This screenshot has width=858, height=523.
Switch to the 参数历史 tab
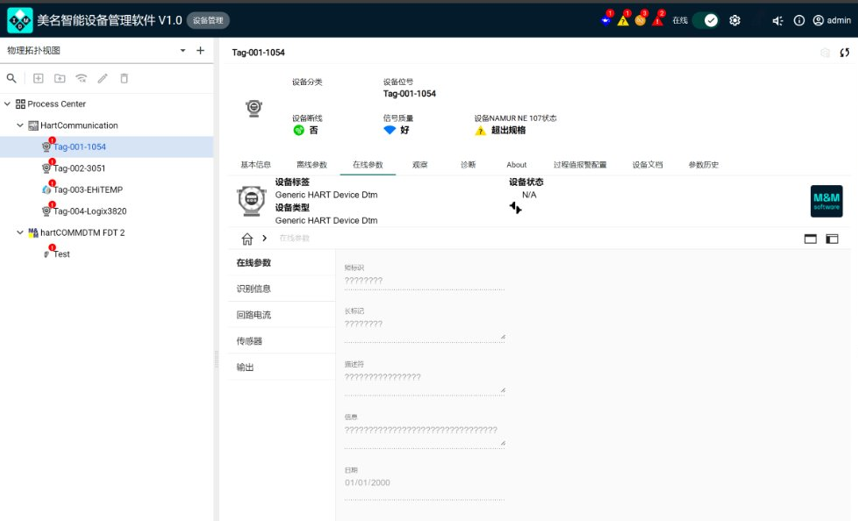coord(703,165)
